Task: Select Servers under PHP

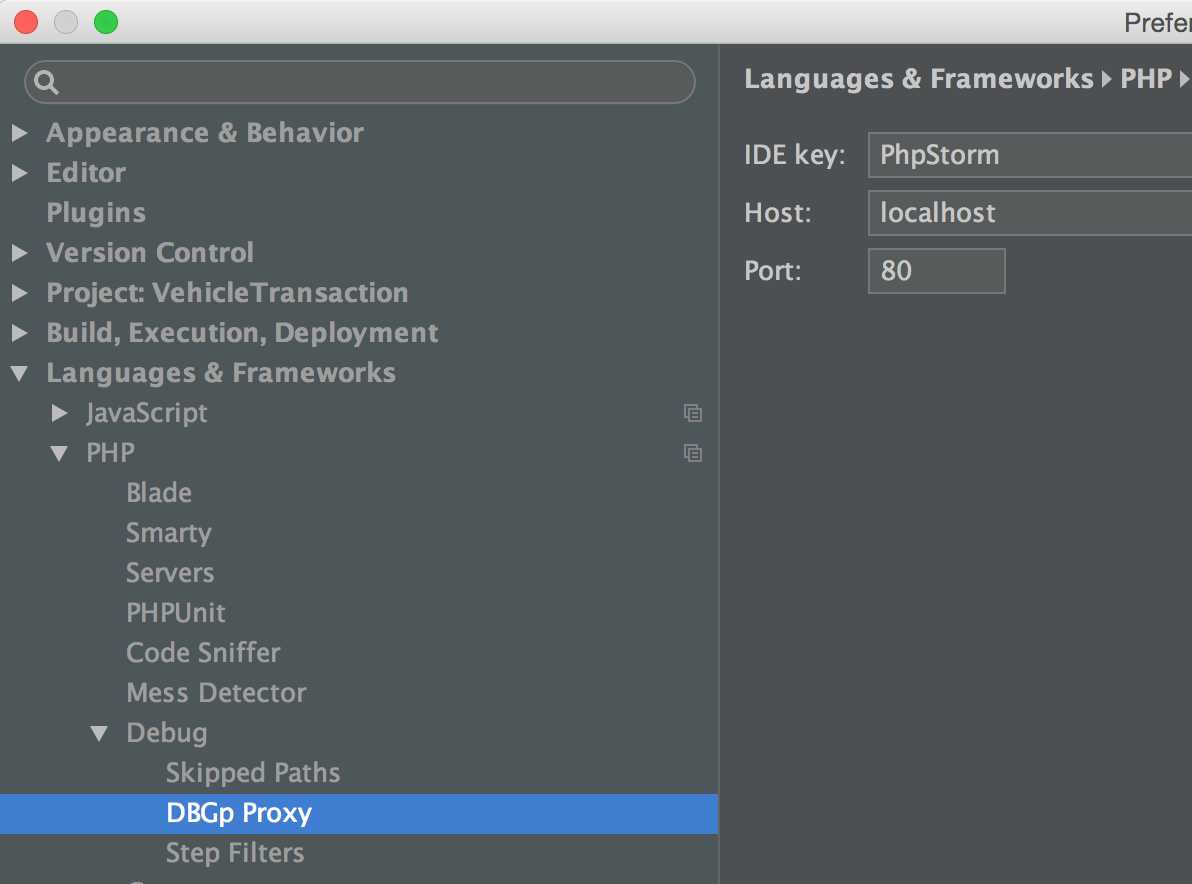Action: click(x=170, y=573)
